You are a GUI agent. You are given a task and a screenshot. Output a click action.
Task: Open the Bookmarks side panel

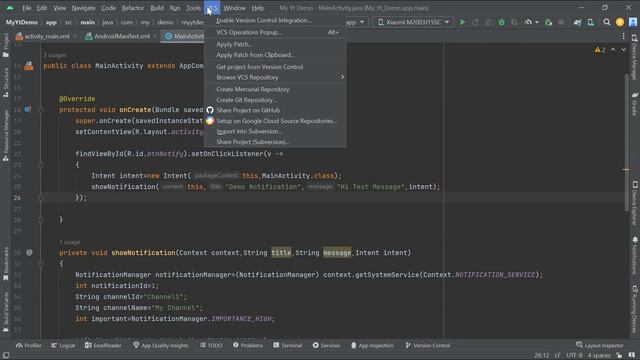tap(6, 263)
